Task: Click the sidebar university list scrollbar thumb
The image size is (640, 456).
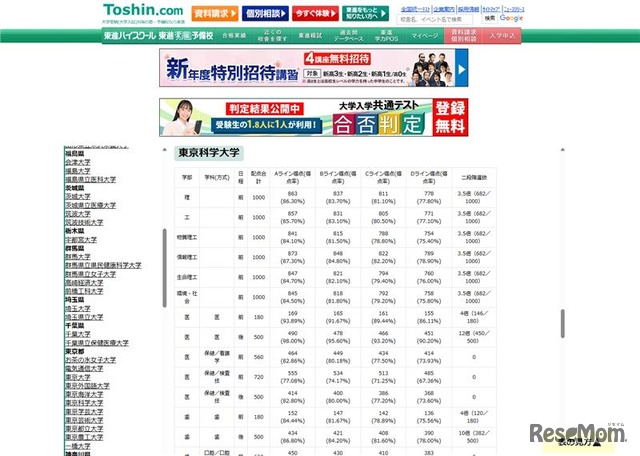Action: (164, 268)
